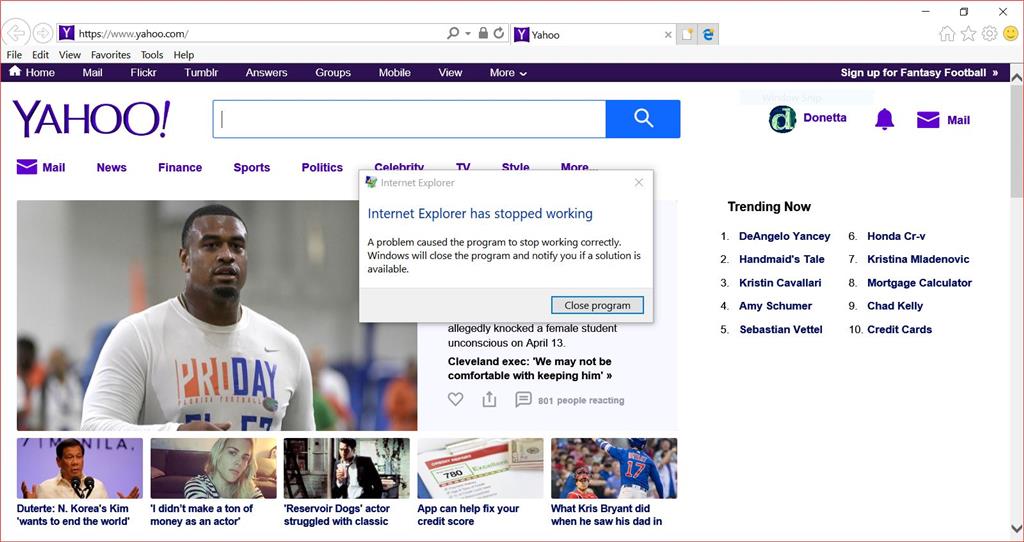1024x542 pixels.
Task: Open Flickr from the purple bar
Action: click(x=143, y=72)
